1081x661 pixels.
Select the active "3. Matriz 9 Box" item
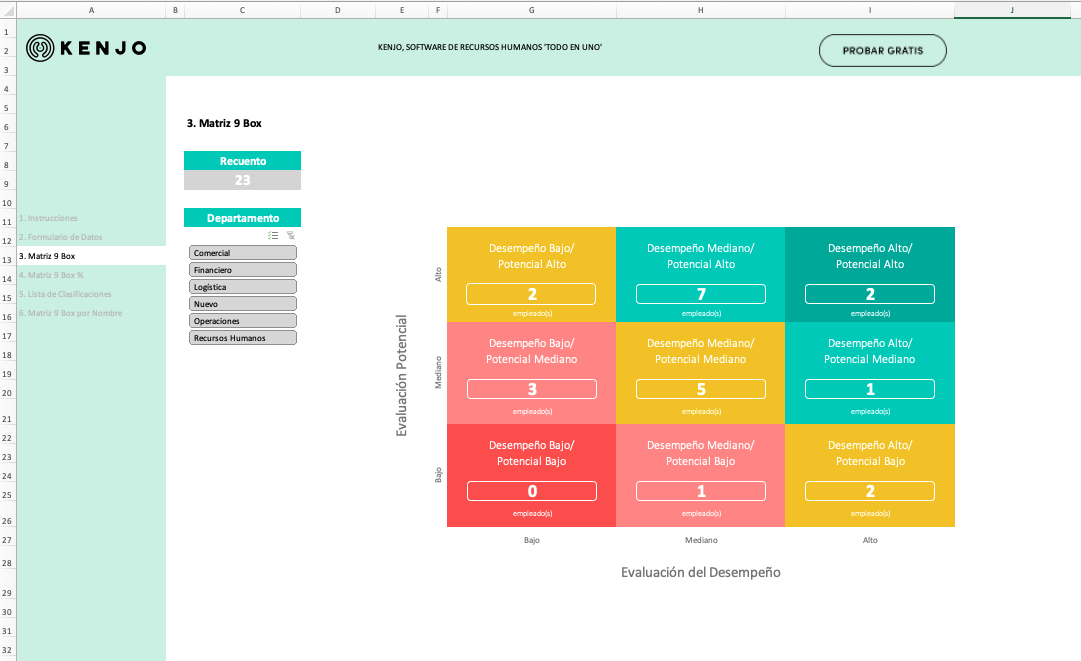click(48, 255)
